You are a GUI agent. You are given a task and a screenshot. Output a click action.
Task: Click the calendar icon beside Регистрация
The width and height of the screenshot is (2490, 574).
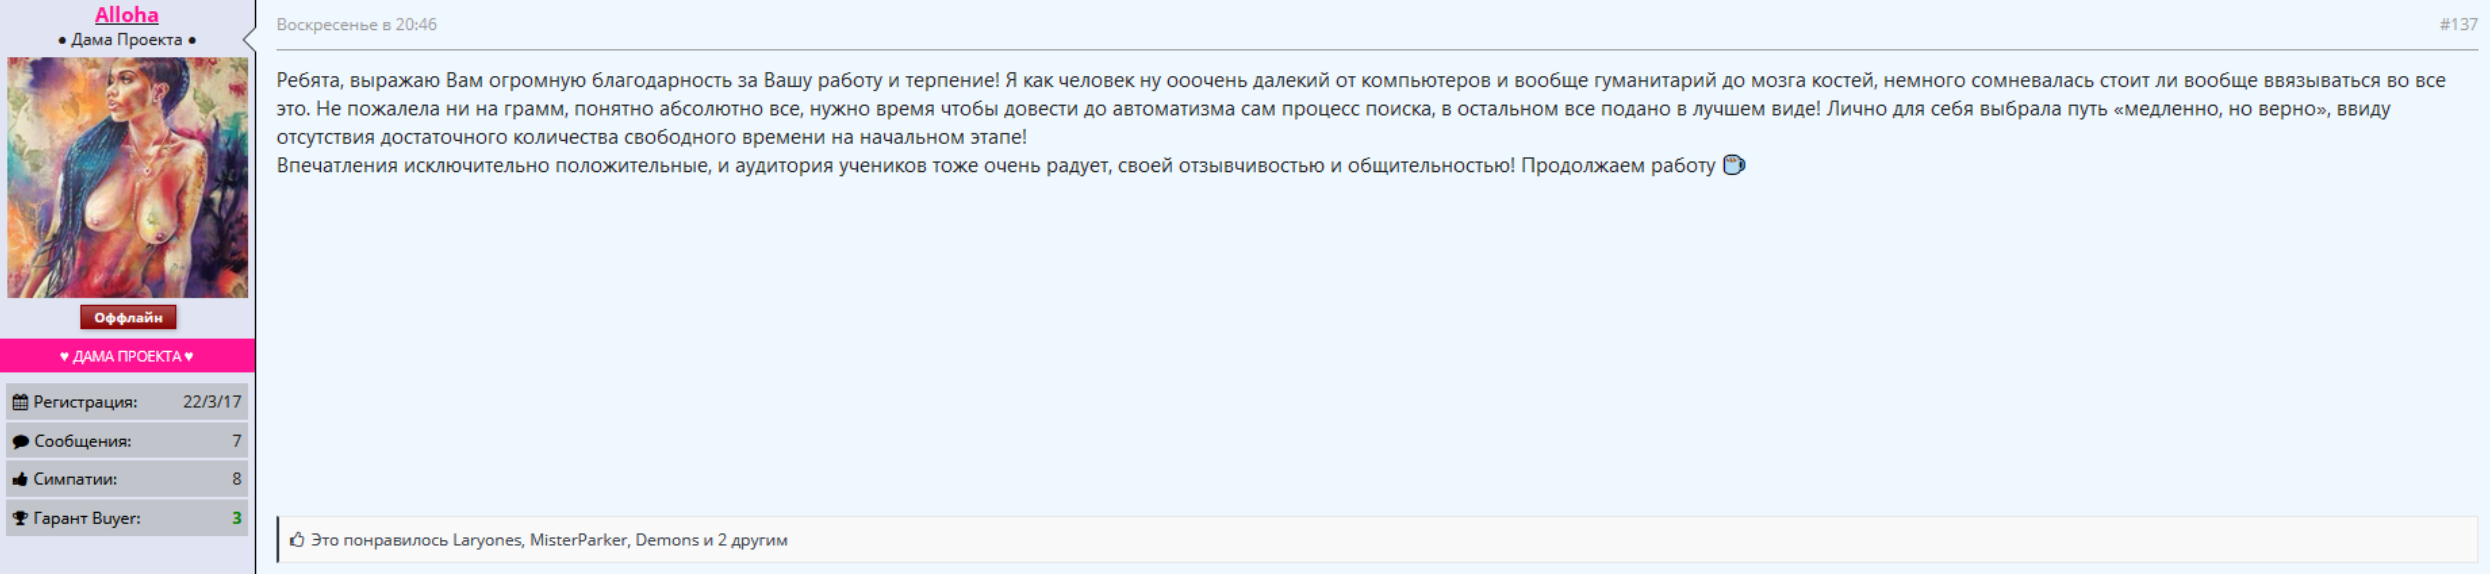[x=20, y=402]
